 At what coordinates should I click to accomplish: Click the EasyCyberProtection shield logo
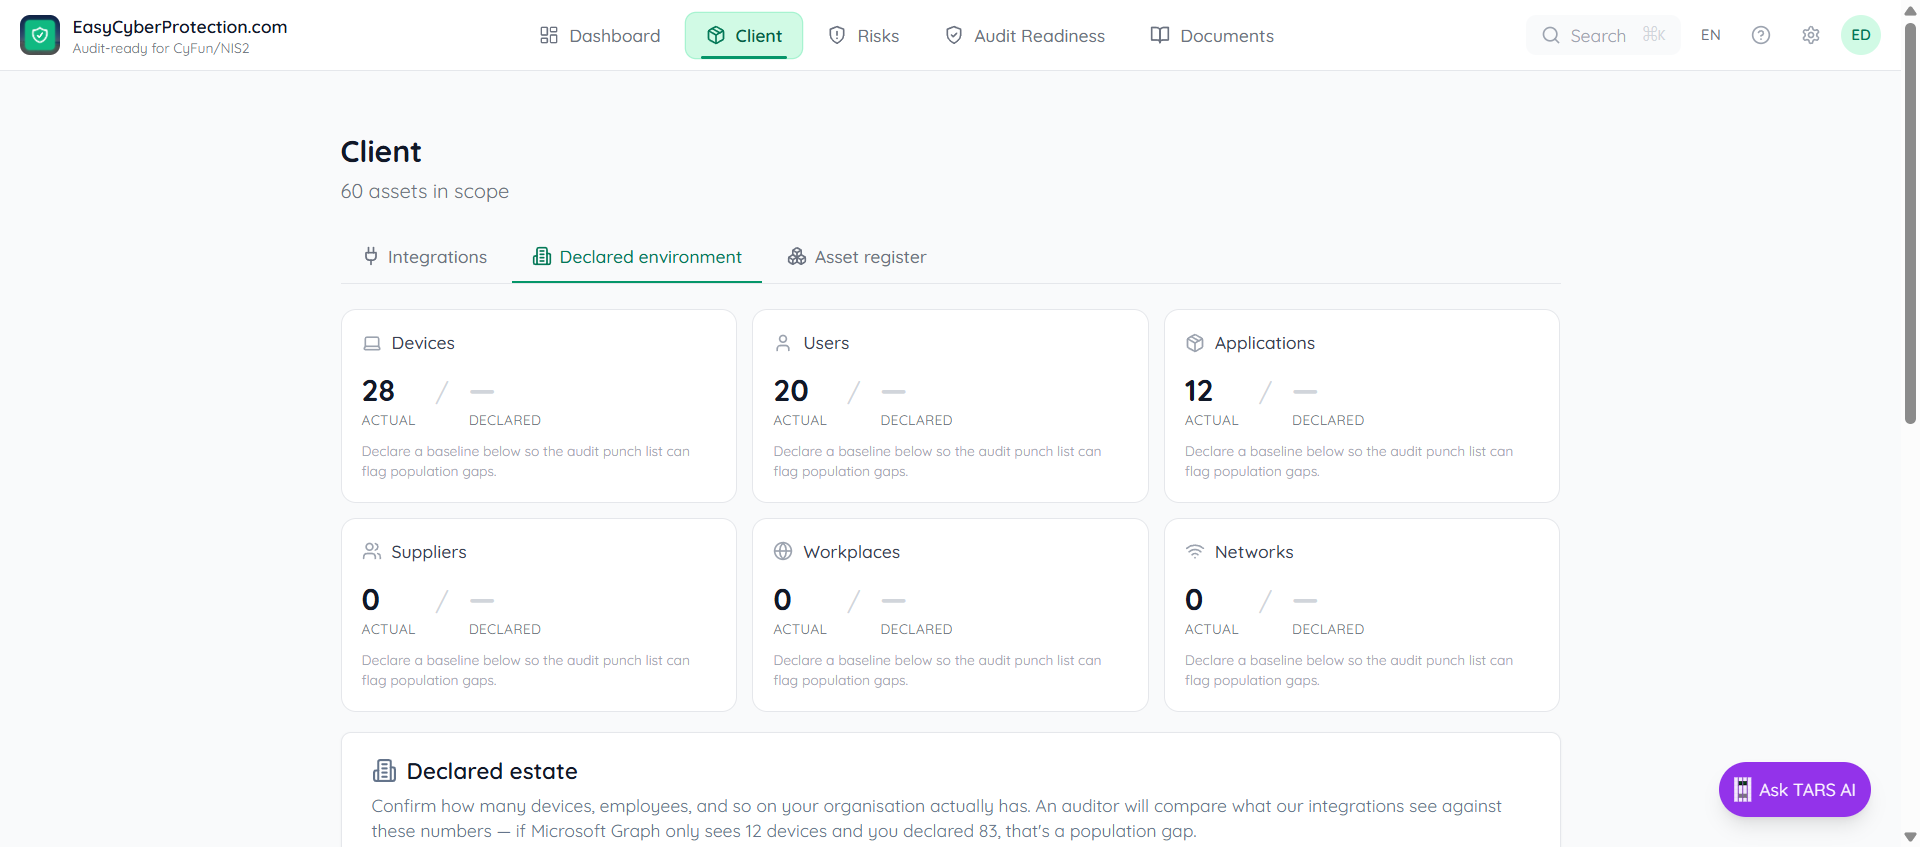[x=40, y=35]
